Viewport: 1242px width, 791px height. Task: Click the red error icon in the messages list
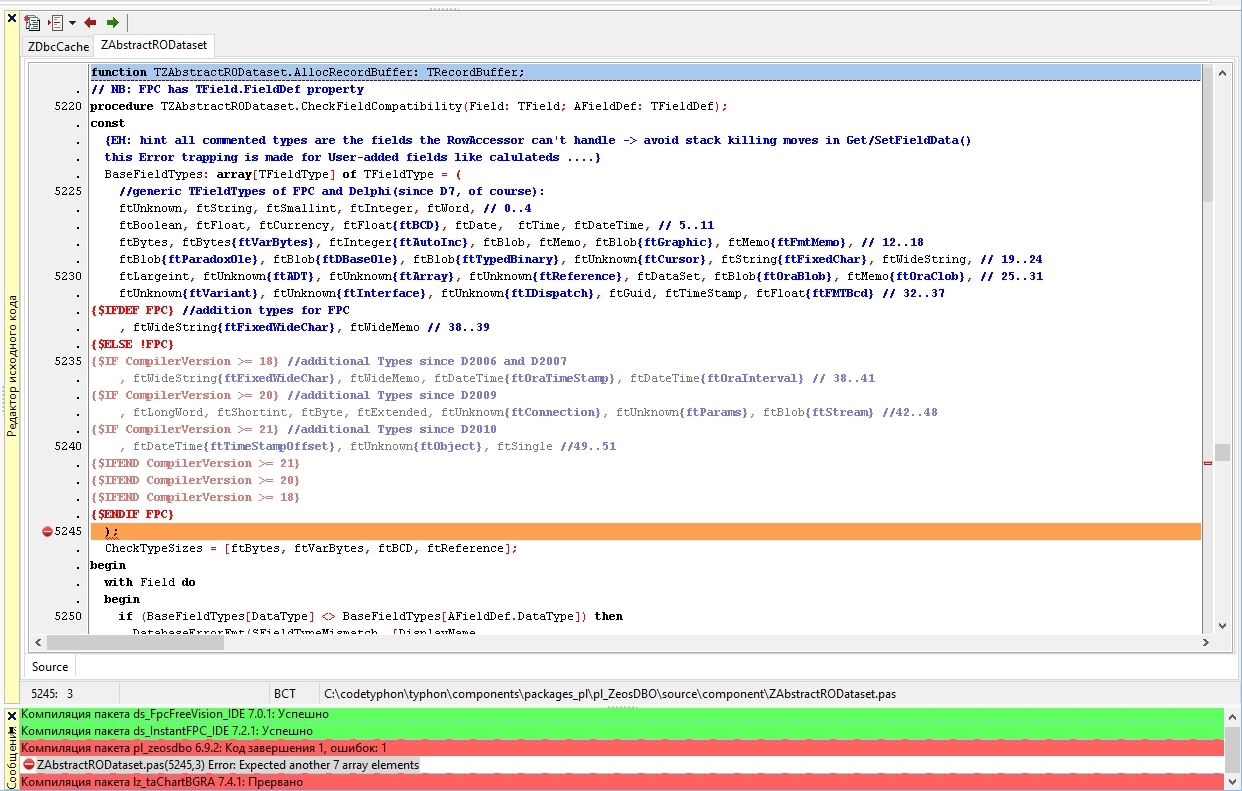pos(28,765)
